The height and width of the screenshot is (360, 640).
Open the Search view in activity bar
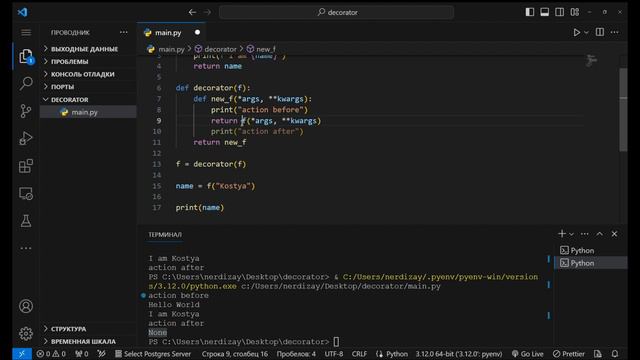click(26, 83)
